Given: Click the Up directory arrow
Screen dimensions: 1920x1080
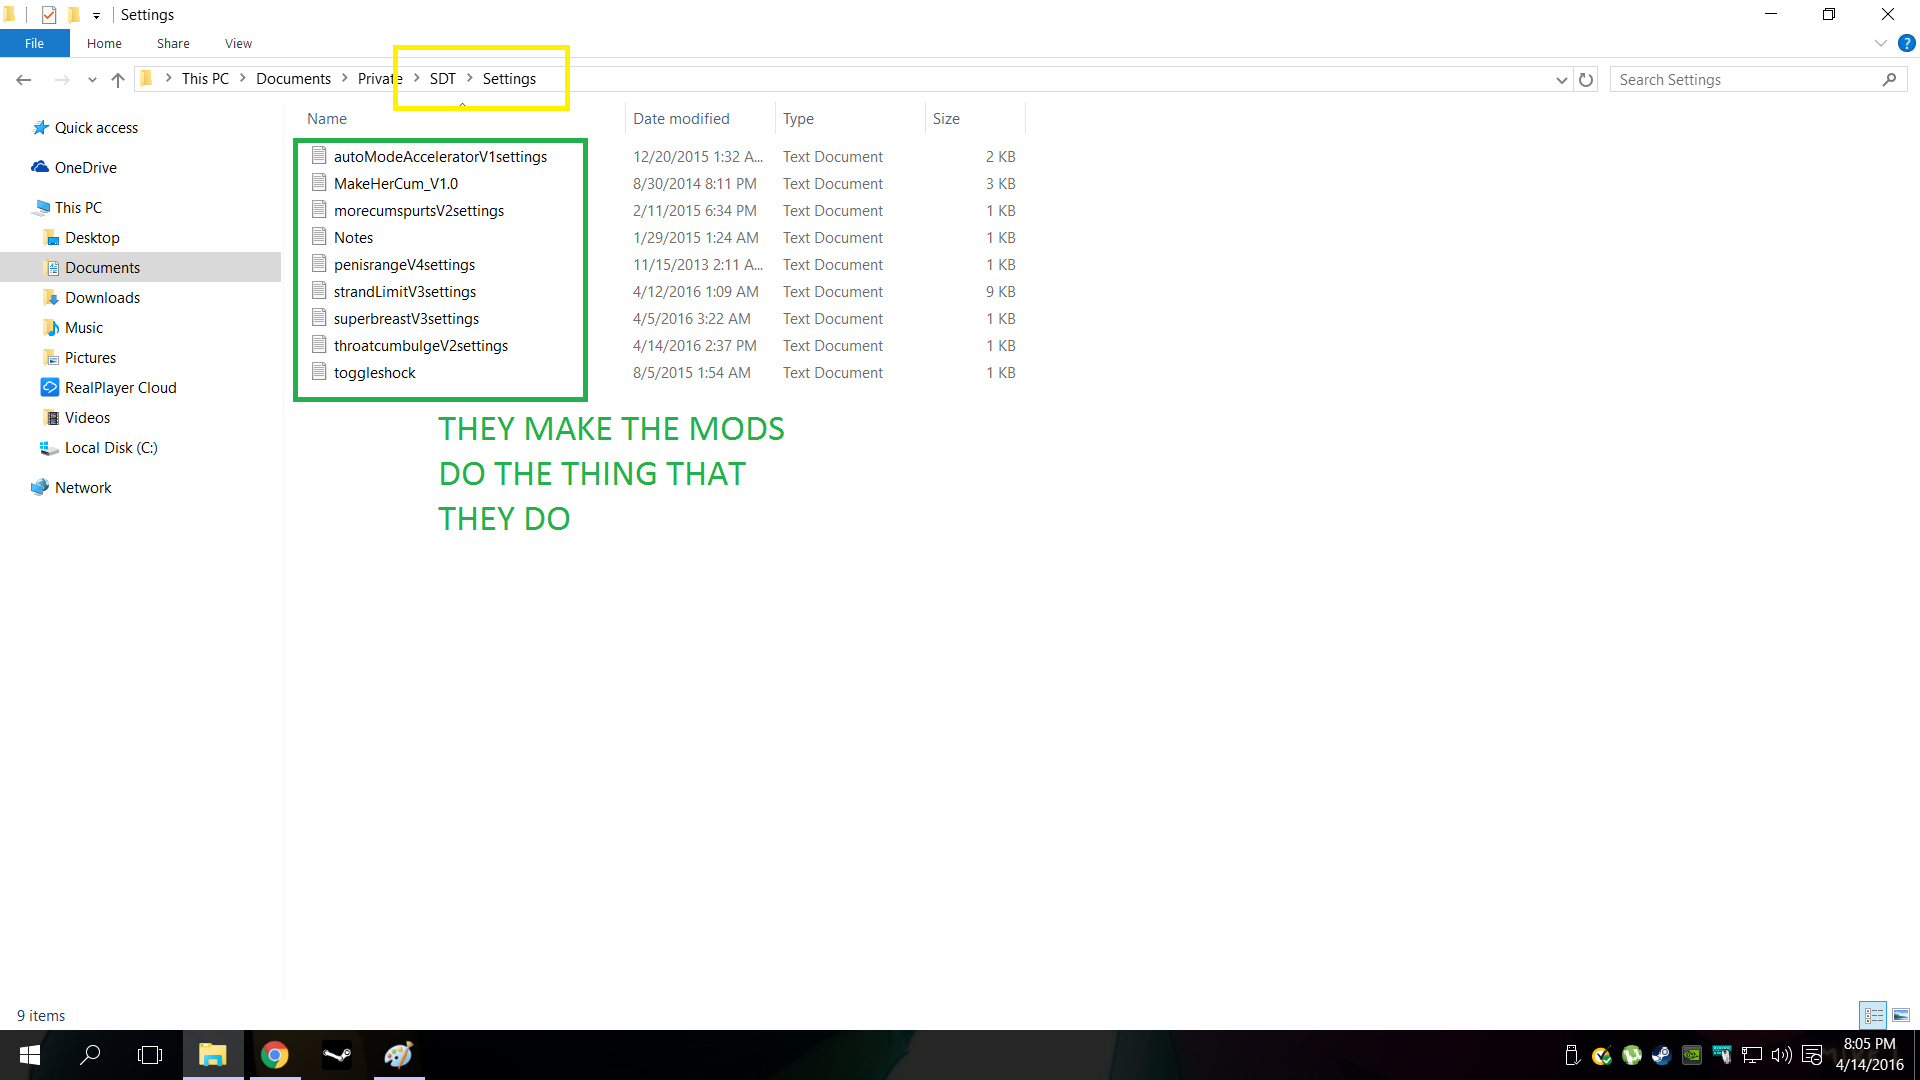Looking at the screenshot, I should click(118, 80).
